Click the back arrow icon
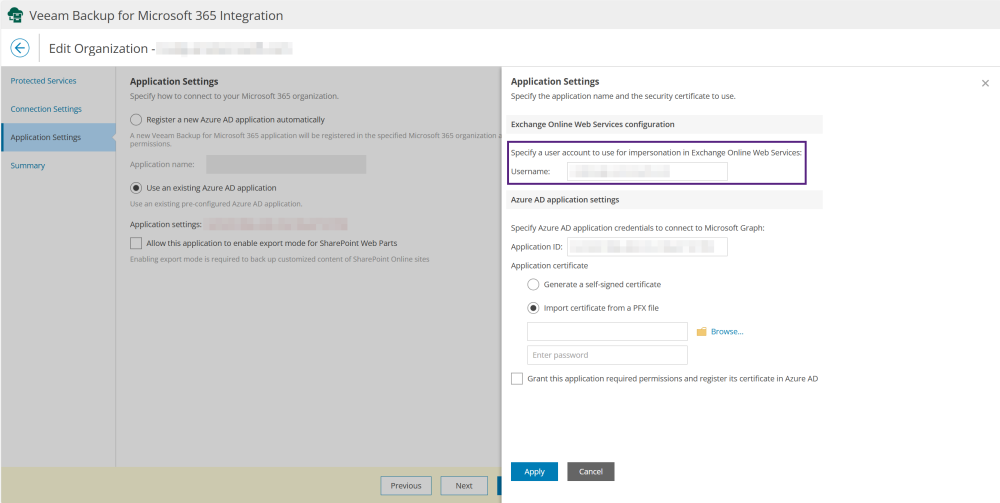This screenshot has height=503, width=1000. click(x=20, y=48)
